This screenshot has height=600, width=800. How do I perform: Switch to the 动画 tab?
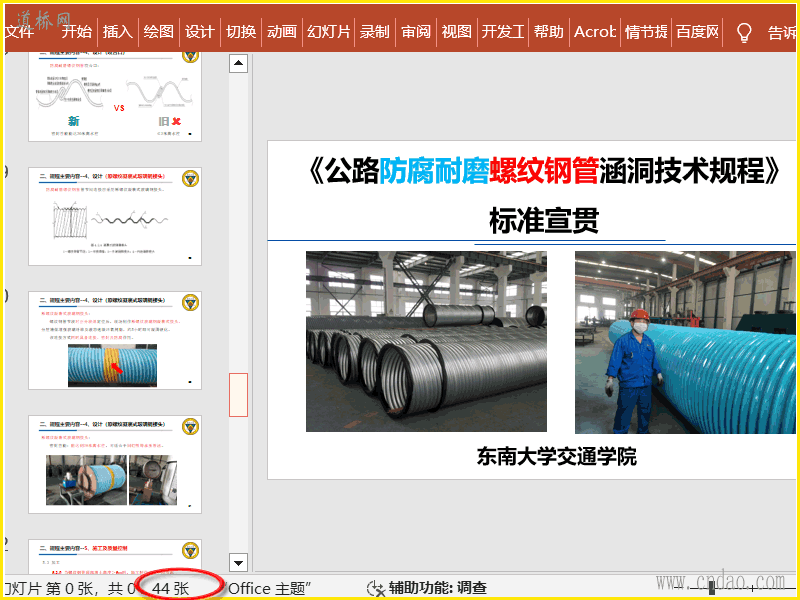(282, 32)
